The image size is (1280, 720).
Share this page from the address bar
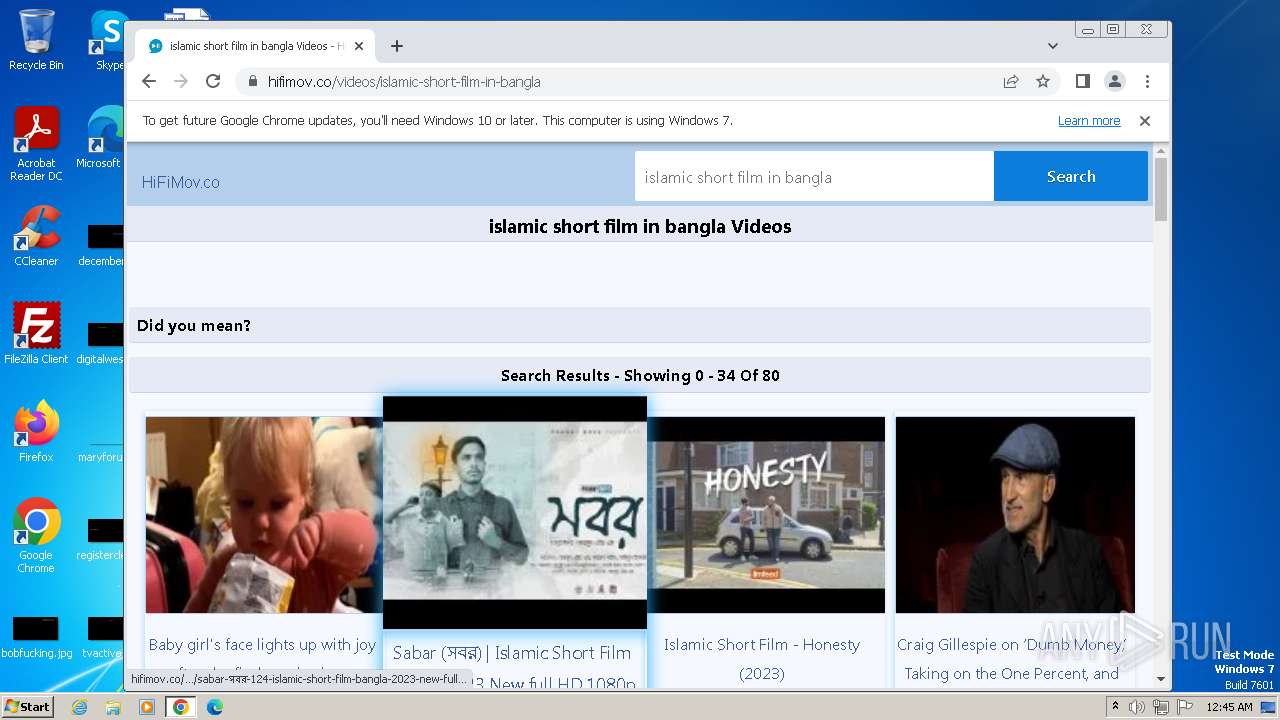click(1011, 81)
